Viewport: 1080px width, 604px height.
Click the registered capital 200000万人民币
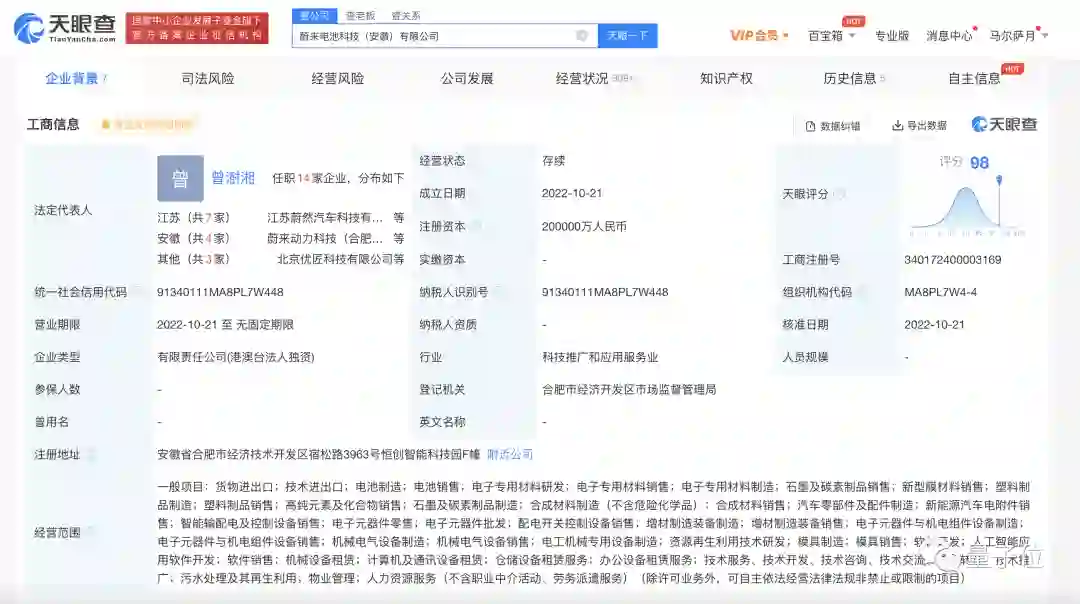coord(584,227)
